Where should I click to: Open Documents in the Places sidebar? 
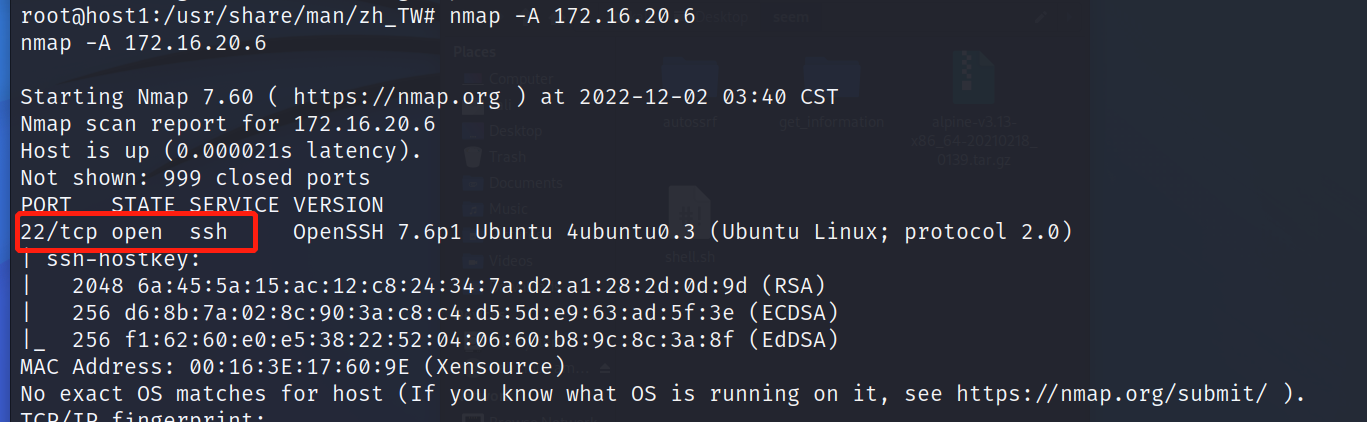point(516,182)
